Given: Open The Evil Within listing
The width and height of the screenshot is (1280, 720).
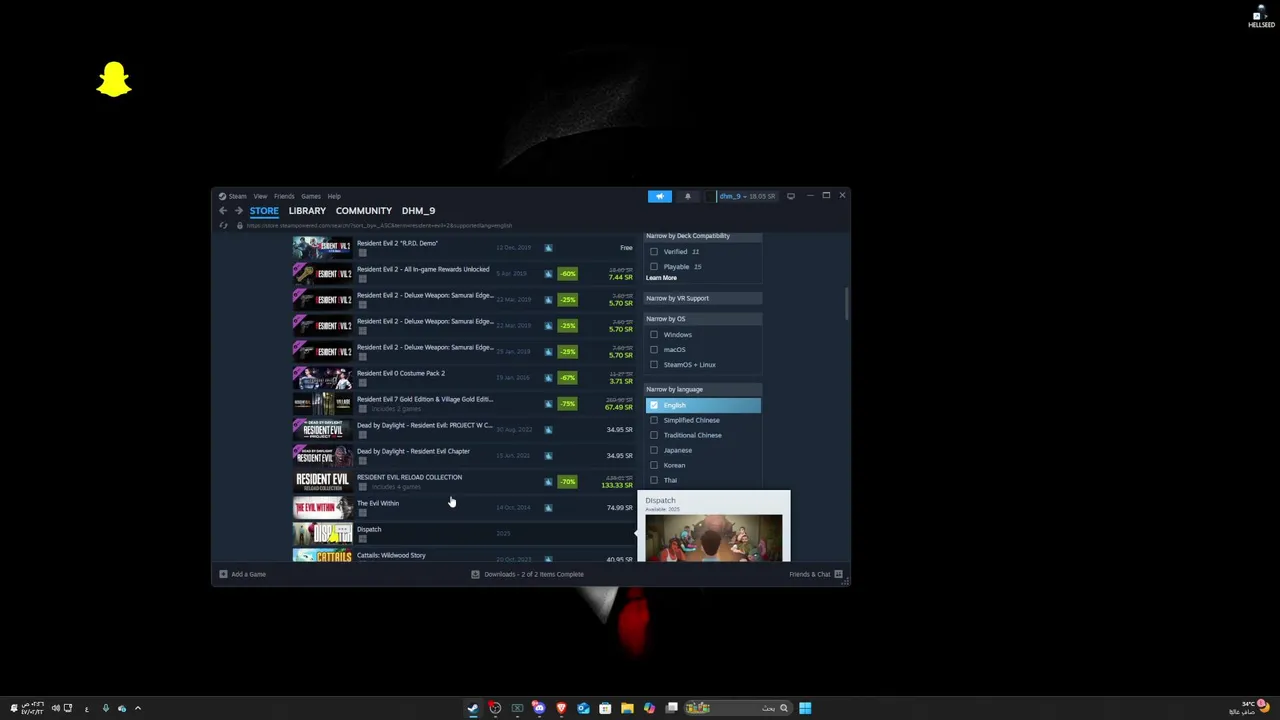Looking at the screenshot, I should (463, 508).
